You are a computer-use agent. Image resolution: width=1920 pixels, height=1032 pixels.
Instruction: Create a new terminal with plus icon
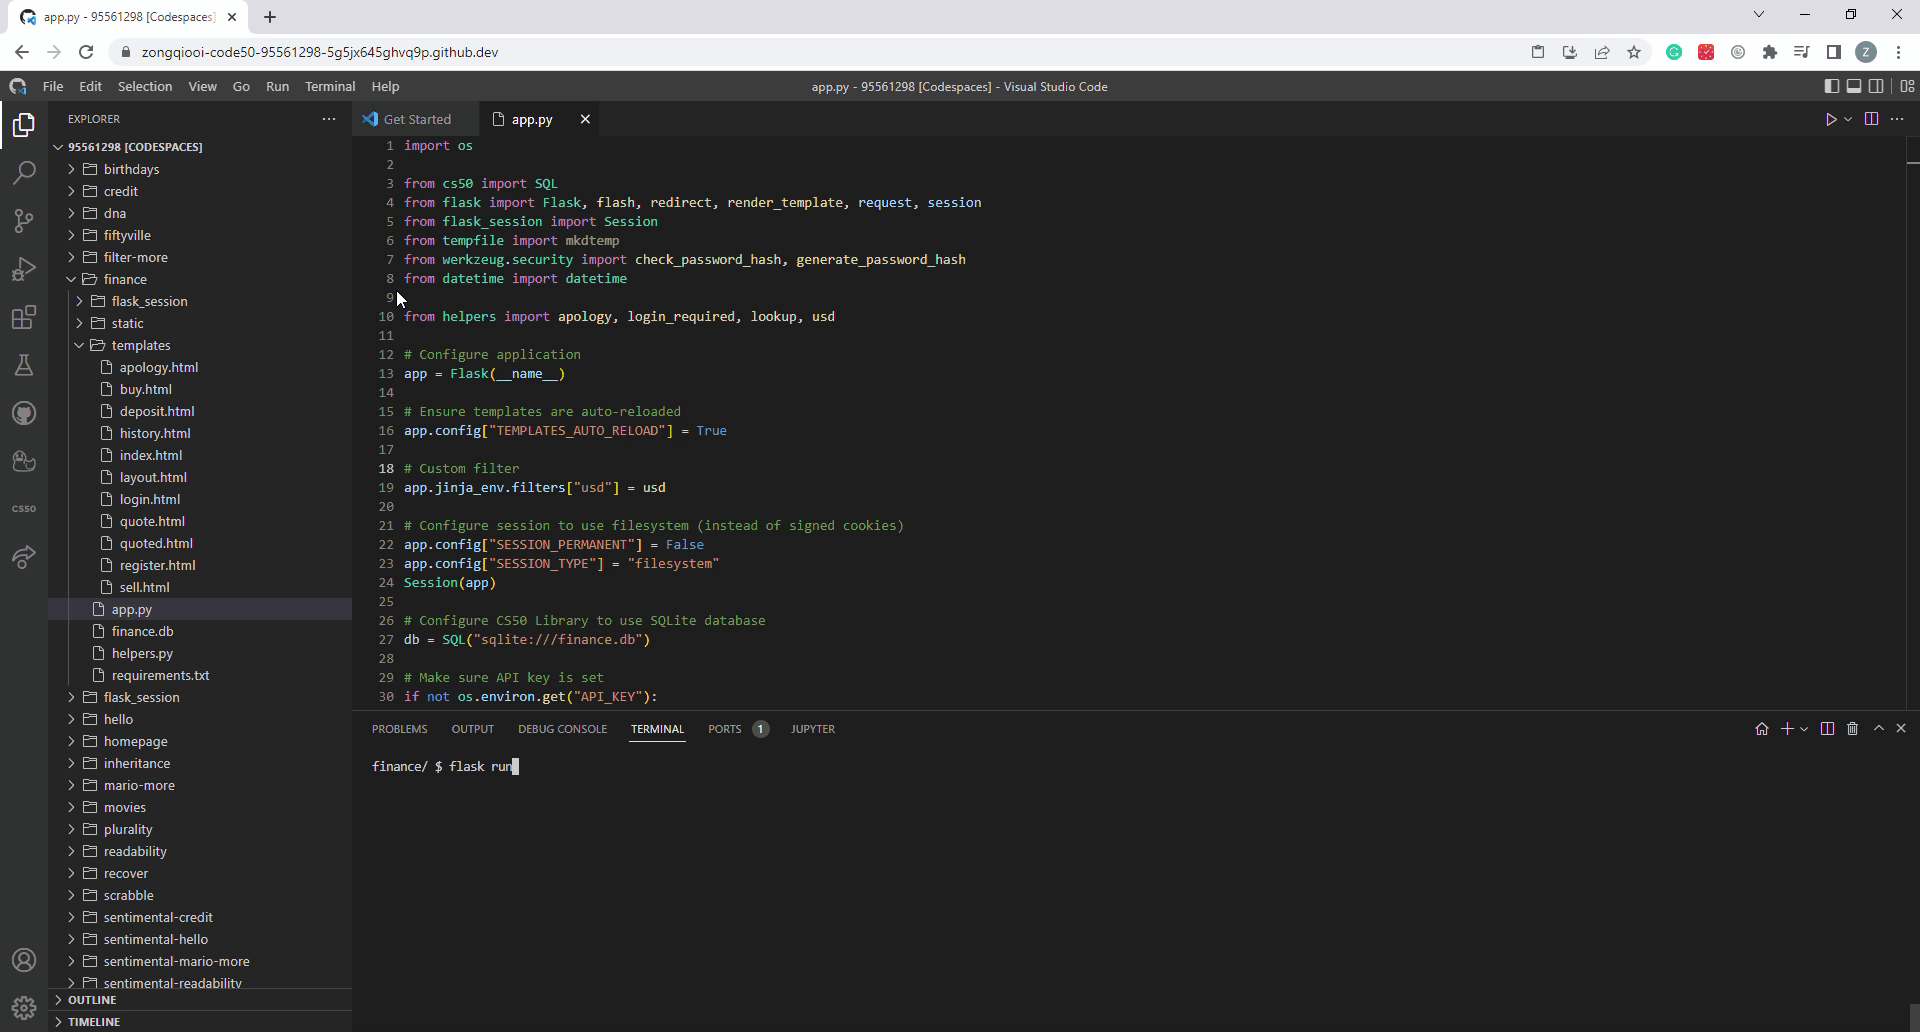[1787, 729]
